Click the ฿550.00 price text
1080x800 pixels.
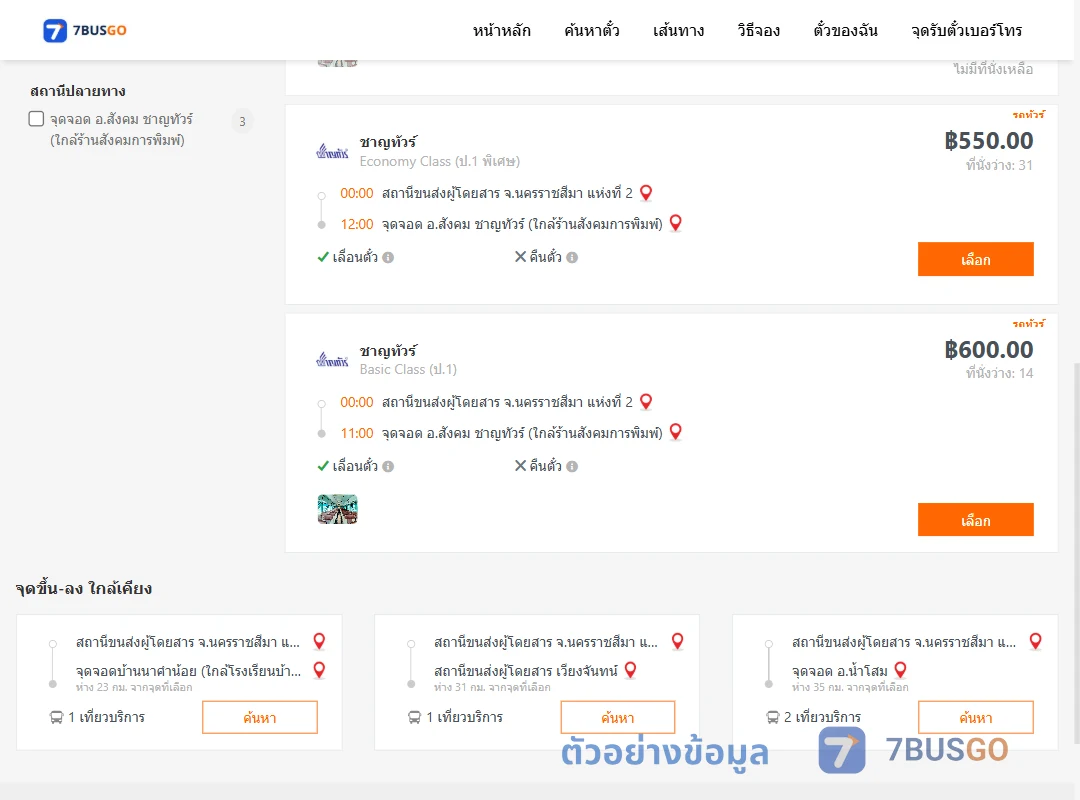click(x=988, y=141)
